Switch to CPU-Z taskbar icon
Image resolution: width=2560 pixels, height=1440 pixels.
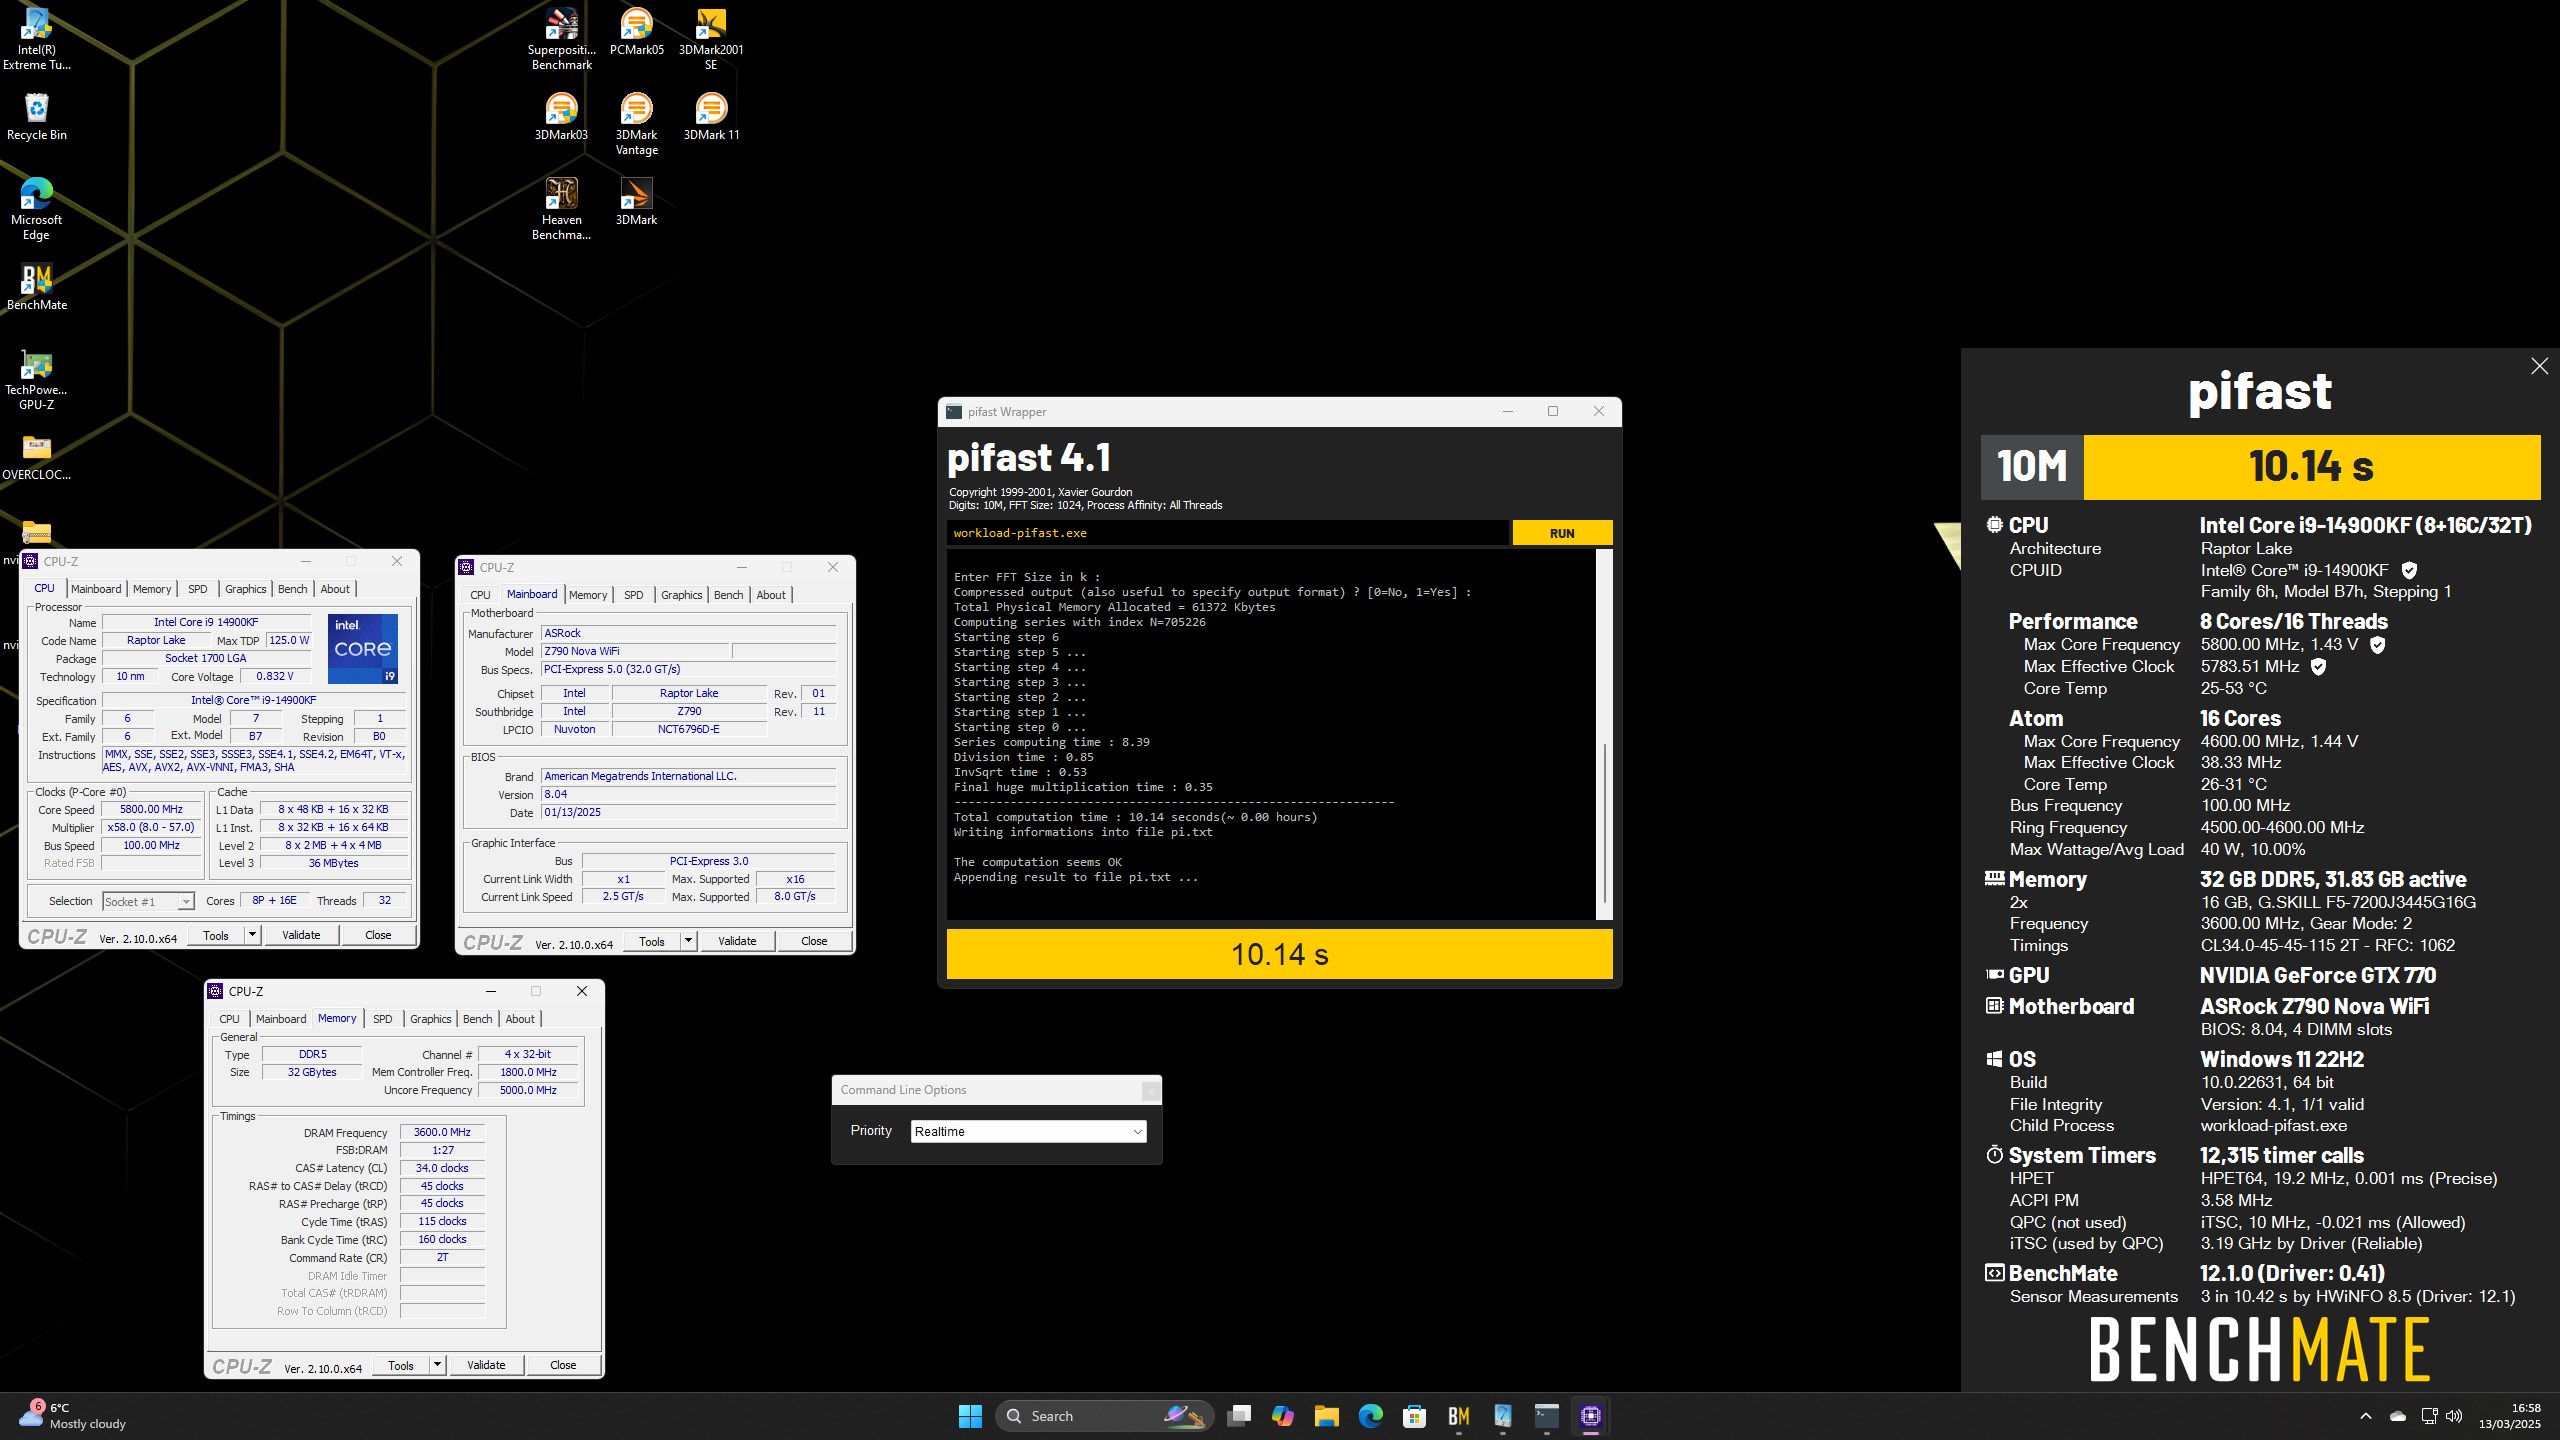(1591, 1415)
